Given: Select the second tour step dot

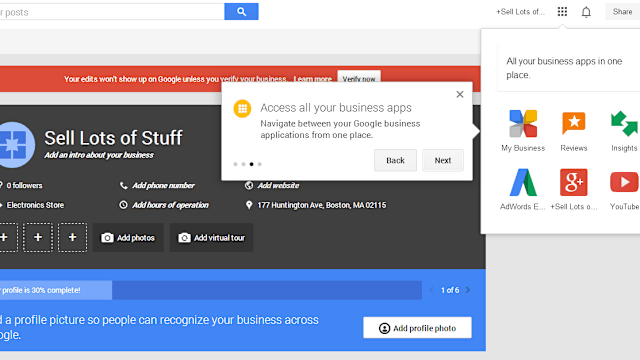Looking at the screenshot, I should 243,164.
